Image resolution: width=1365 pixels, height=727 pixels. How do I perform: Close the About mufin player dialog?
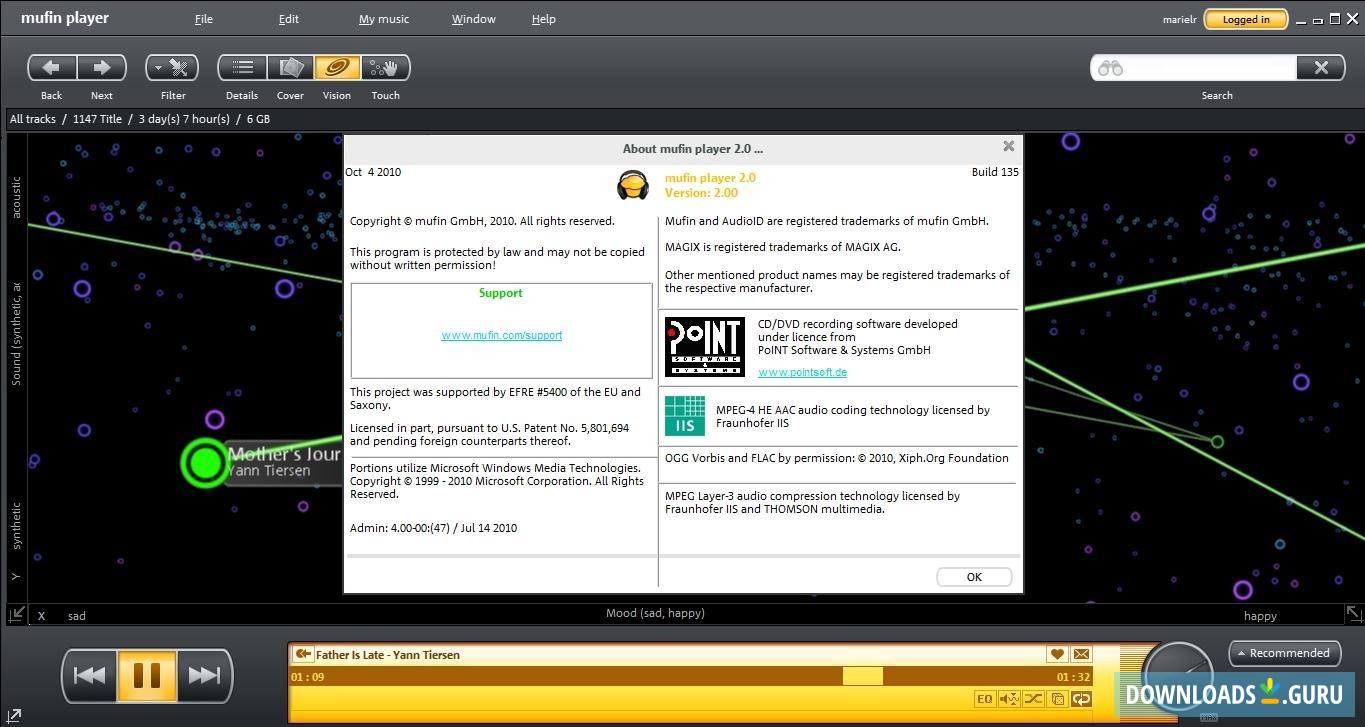[x=1009, y=146]
